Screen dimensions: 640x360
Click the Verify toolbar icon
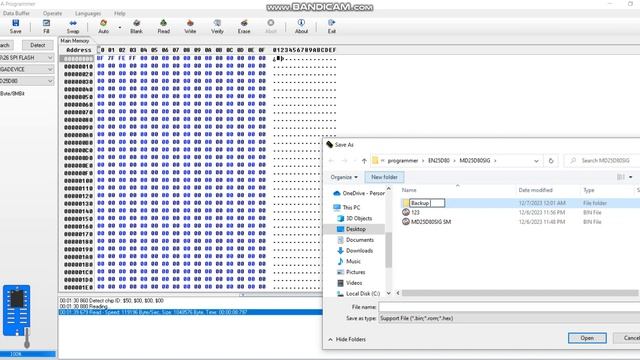pos(217,26)
